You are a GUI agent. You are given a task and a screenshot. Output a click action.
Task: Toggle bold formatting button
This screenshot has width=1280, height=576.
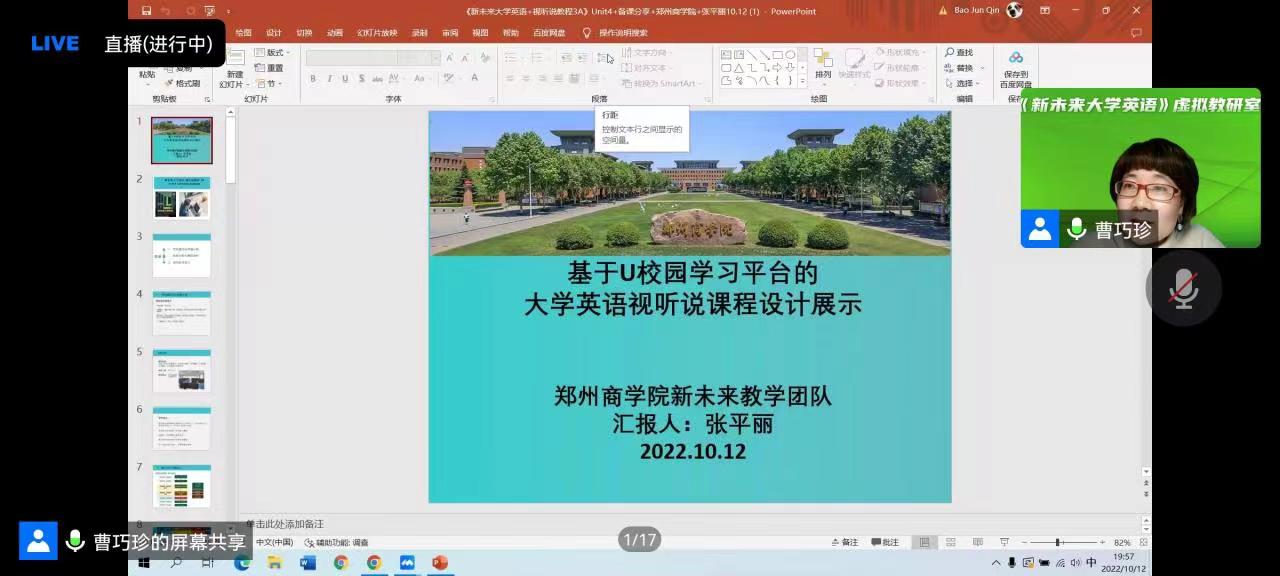coord(313,79)
